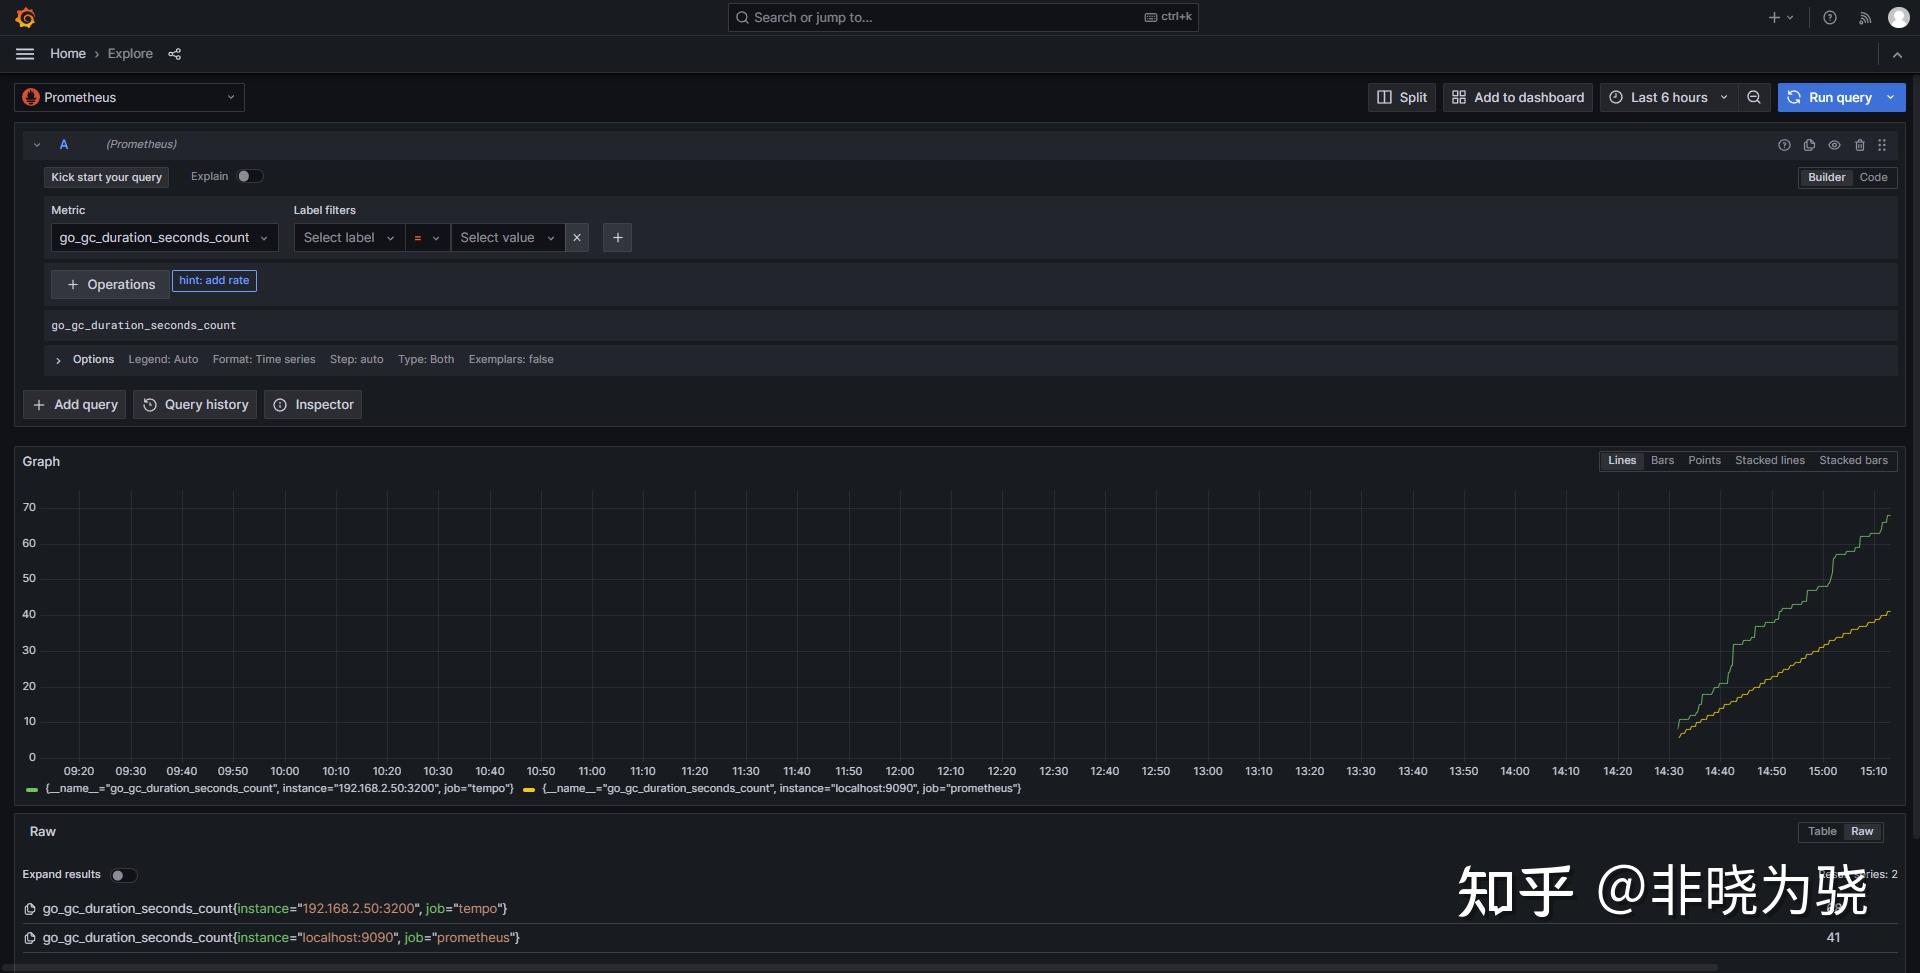Switch to the Code query editor tab
The width and height of the screenshot is (1920, 973).
pyautogui.click(x=1874, y=177)
